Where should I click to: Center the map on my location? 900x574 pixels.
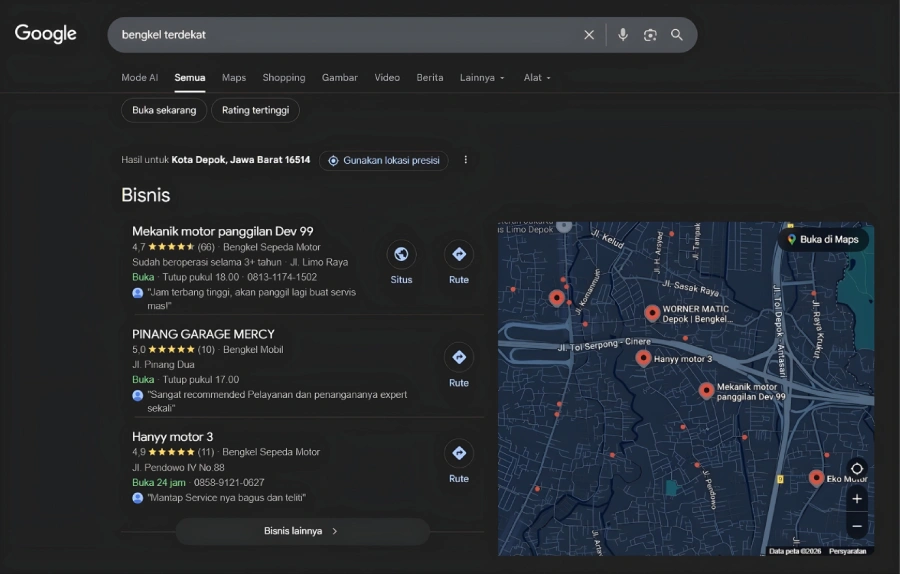click(856, 468)
